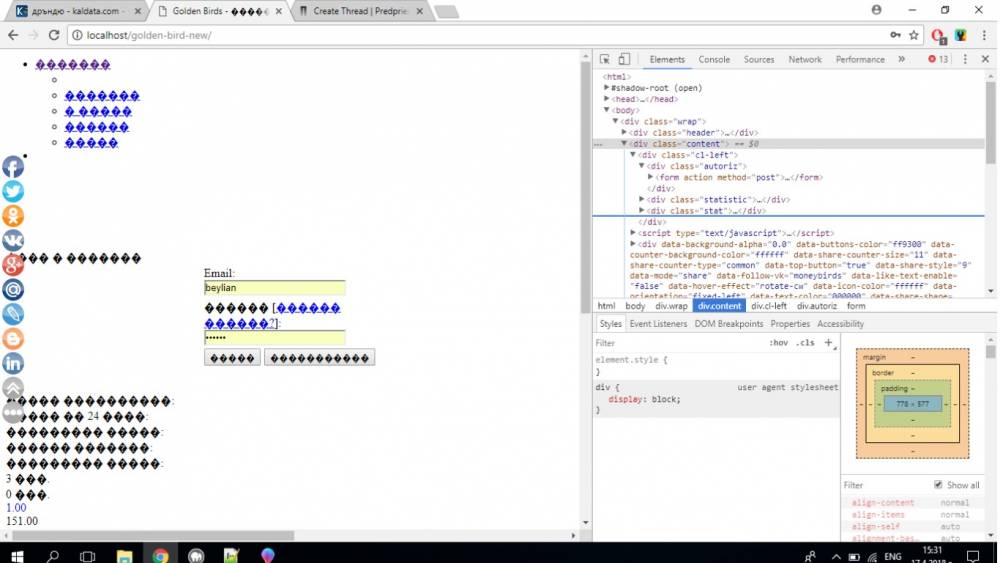Click the saved password key icon

[895, 35]
